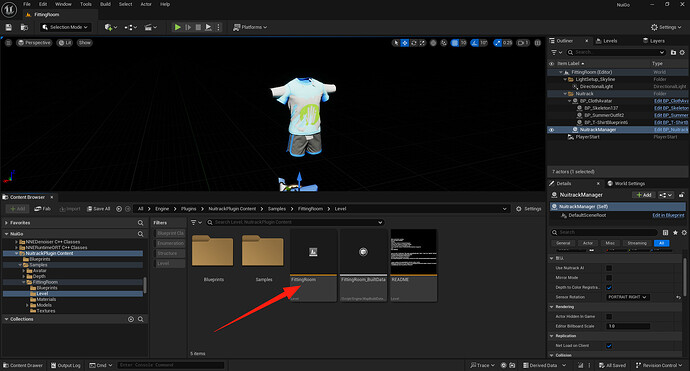Save the current level via the floppy icon
The height and width of the screenshot is (371, 690).
tap(8, 27)
